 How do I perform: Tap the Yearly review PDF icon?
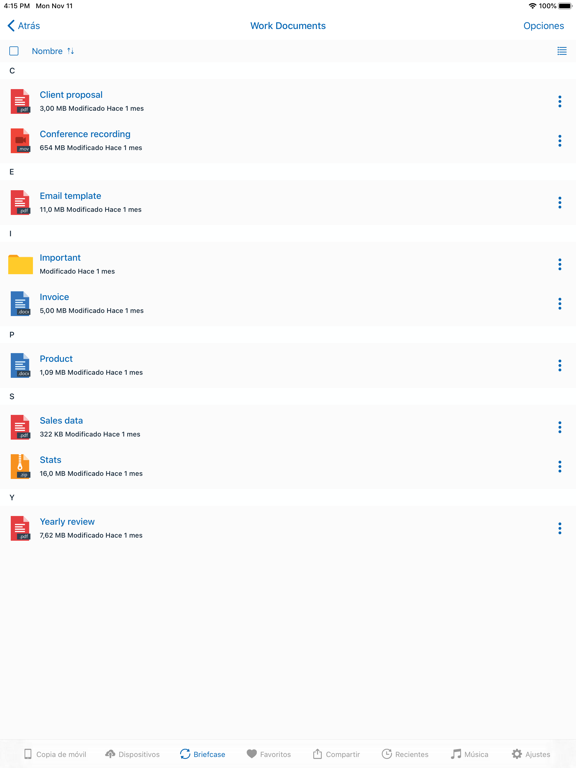point(20,528)
